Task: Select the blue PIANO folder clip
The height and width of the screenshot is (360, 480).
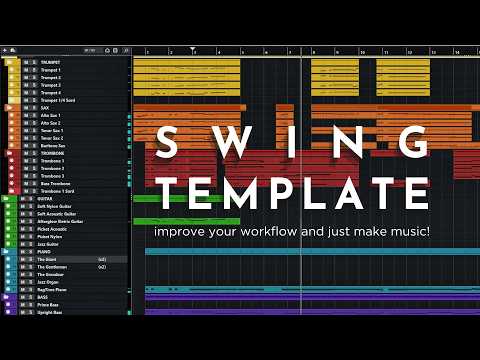Action: (312, 252)
